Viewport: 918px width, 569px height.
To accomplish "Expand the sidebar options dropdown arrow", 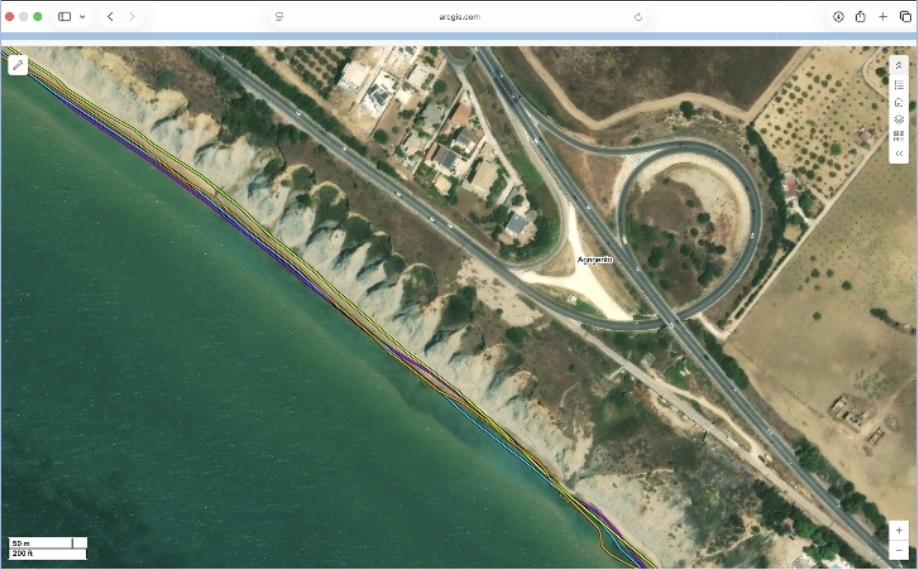I will tap(82, 17).
